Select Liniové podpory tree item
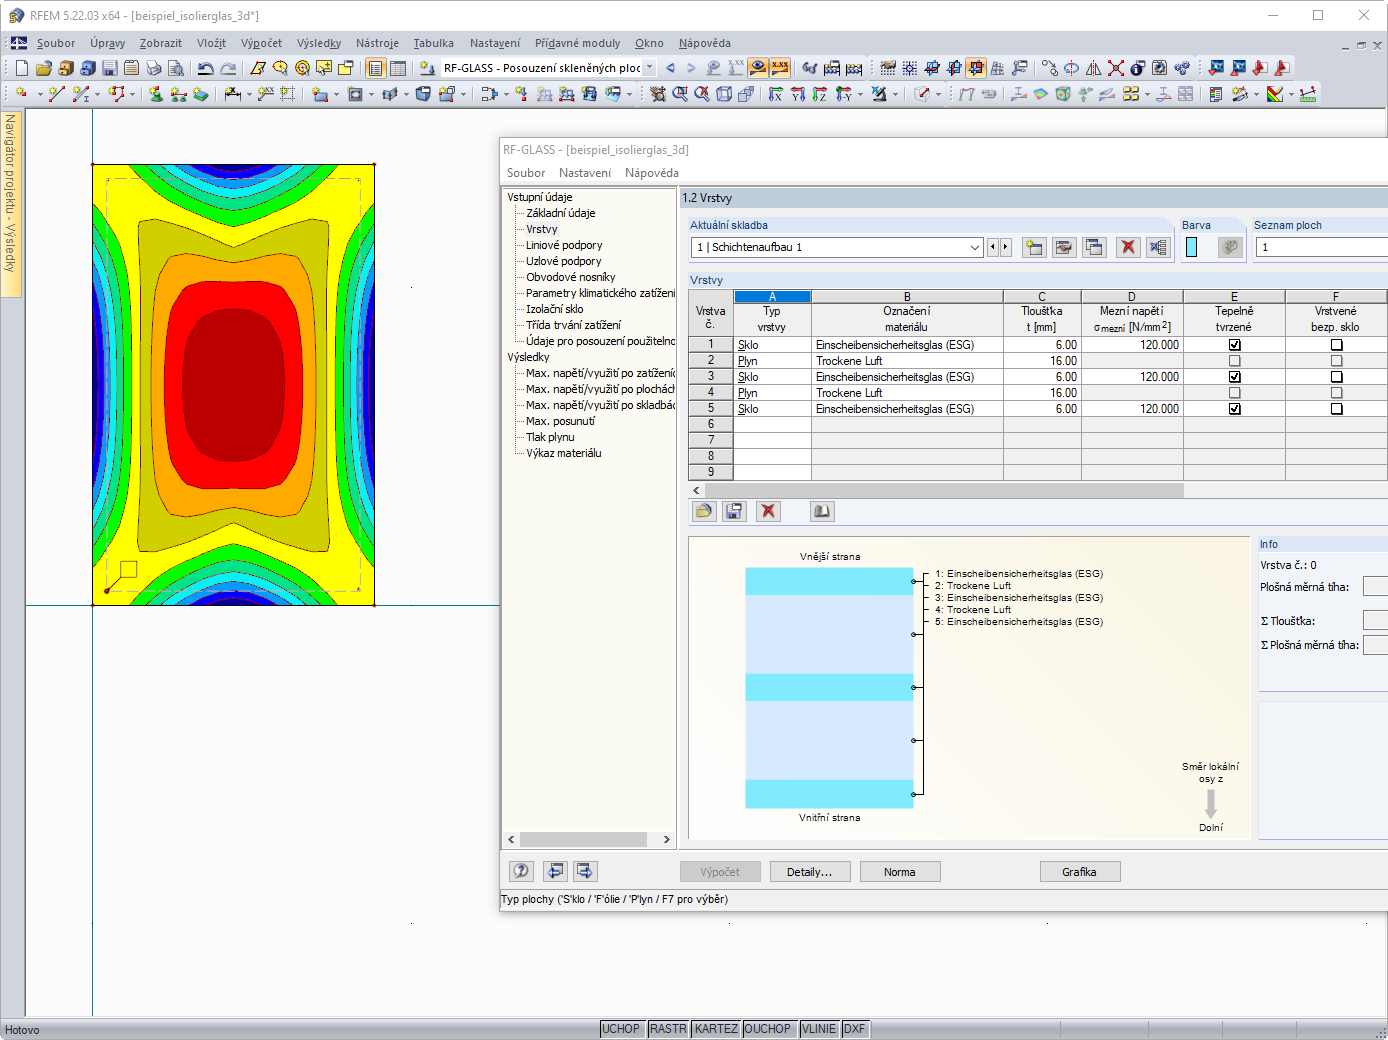The height and width of the screenshot is (1040, 1388). [x=564, y=245]
